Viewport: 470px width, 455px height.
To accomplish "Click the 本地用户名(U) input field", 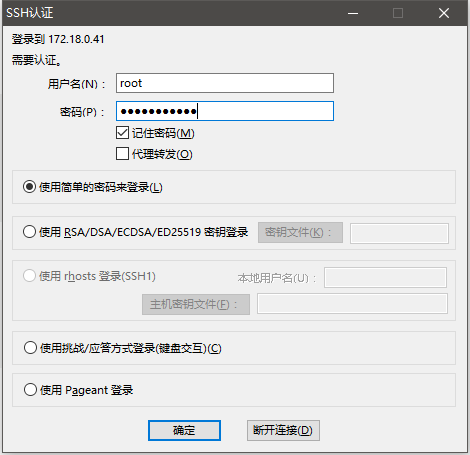I will point(385,277).
